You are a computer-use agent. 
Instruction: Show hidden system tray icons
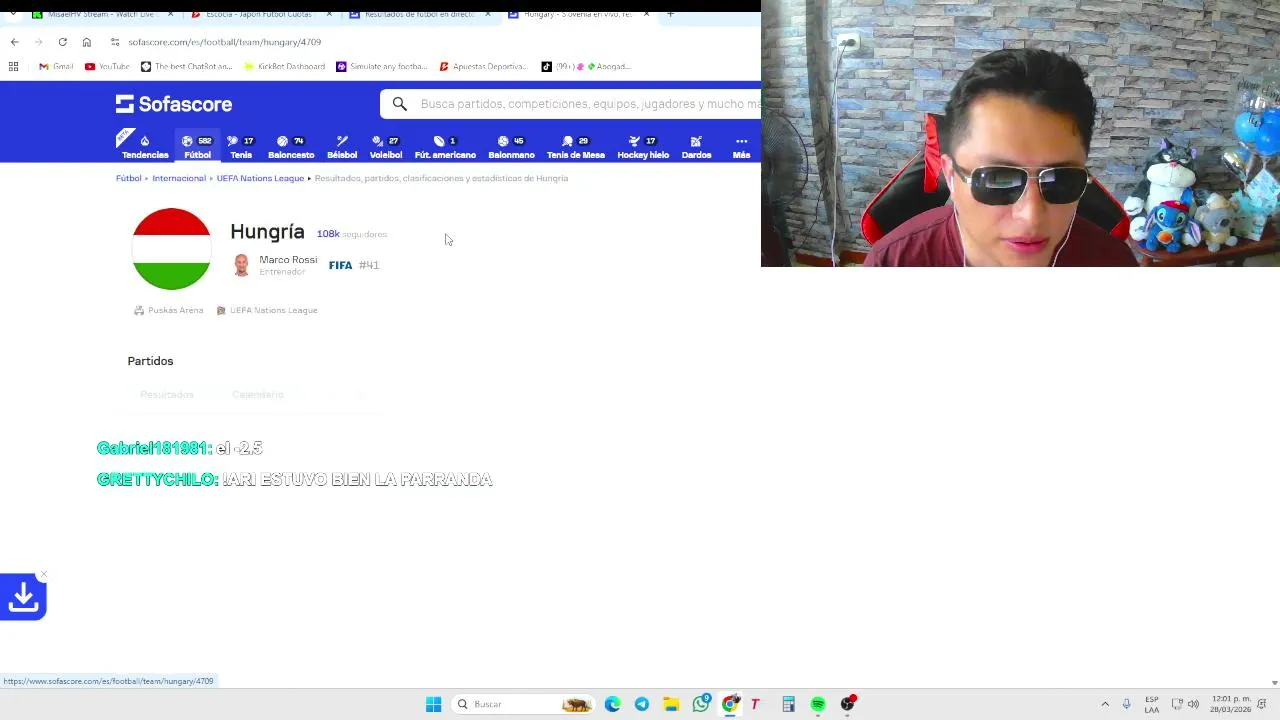[1105, 704]
